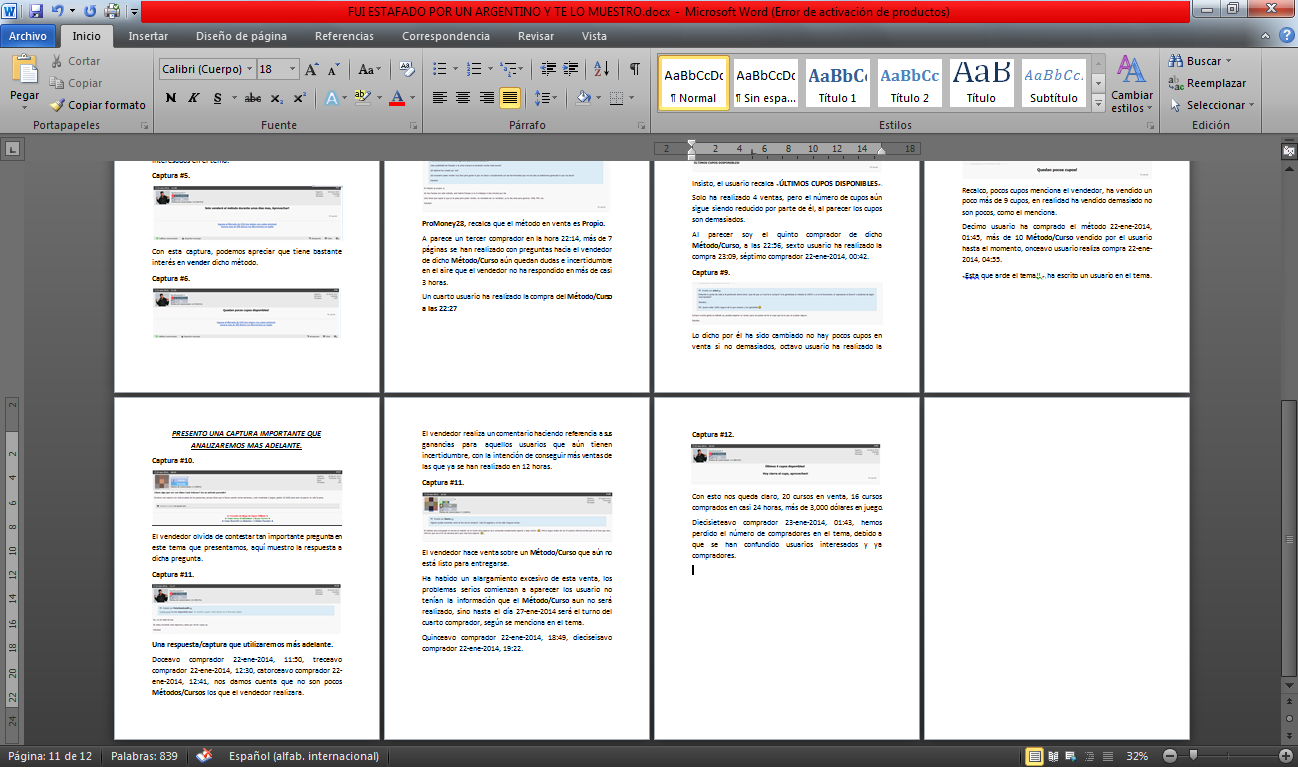The width and height of the screenshot is (1298, 768).
Task: Click the Palabras: 839 word count
Action: tap(144, 756)
